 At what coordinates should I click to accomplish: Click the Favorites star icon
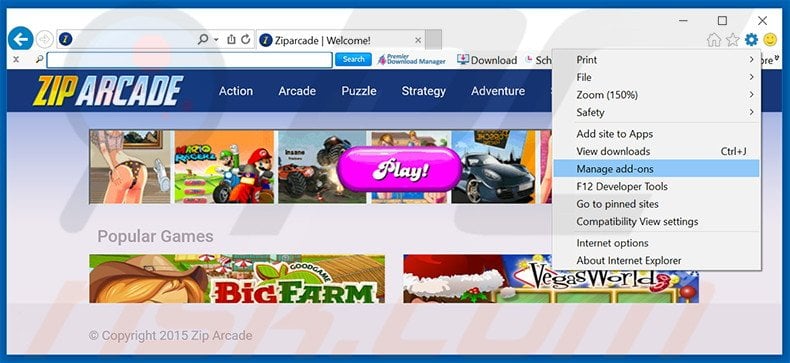[x=733, y=40]
